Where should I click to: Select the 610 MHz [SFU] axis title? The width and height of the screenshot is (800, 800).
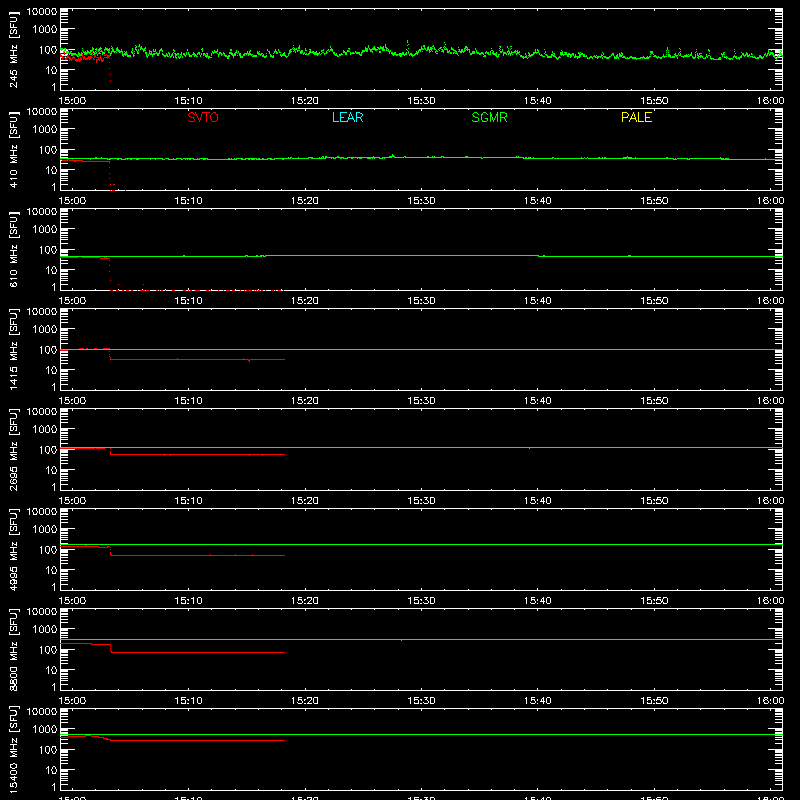(13, 249)
